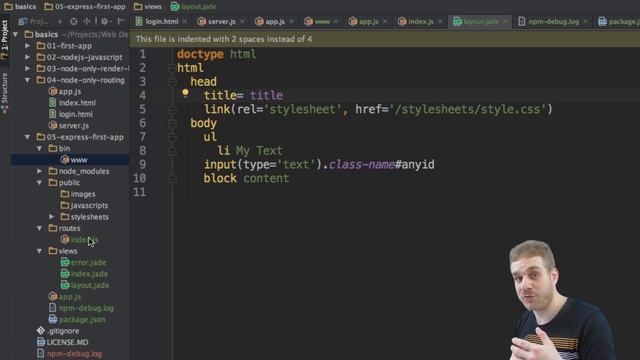Image resolution: width=640 pixels, height=360 pixels.
Task: Close the layout.jade tab
Action: pyautogui.click(x=505, y=21)
